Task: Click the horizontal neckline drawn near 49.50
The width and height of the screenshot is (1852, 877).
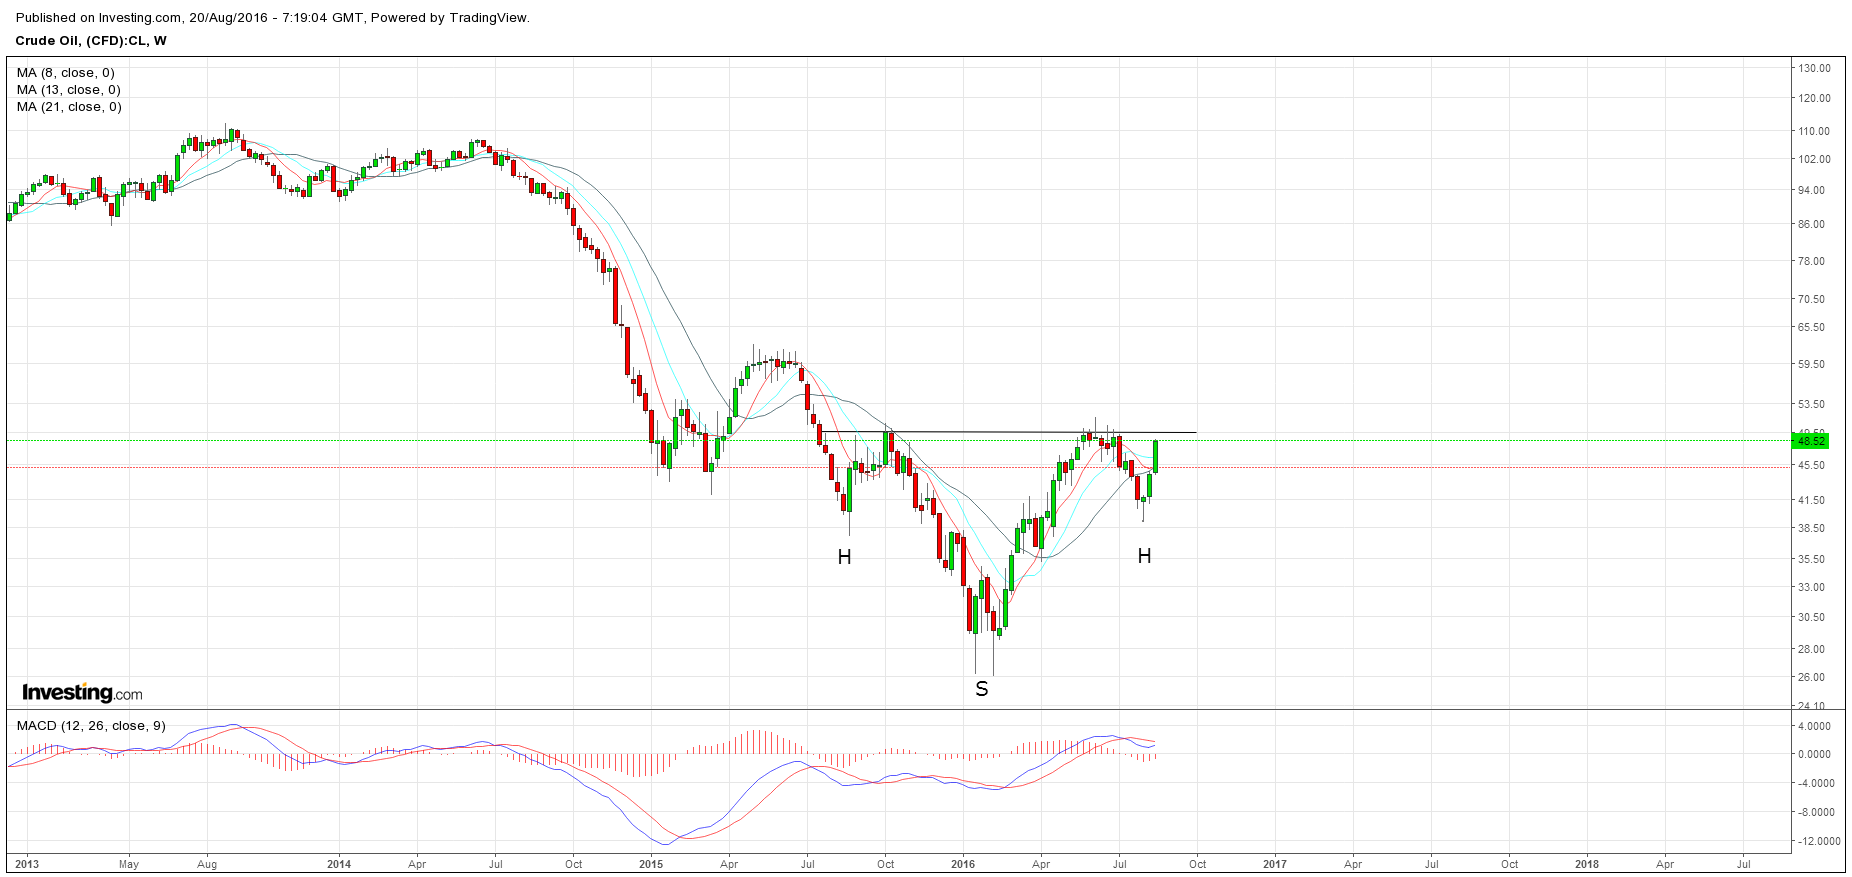Action: click(1008, 432)
